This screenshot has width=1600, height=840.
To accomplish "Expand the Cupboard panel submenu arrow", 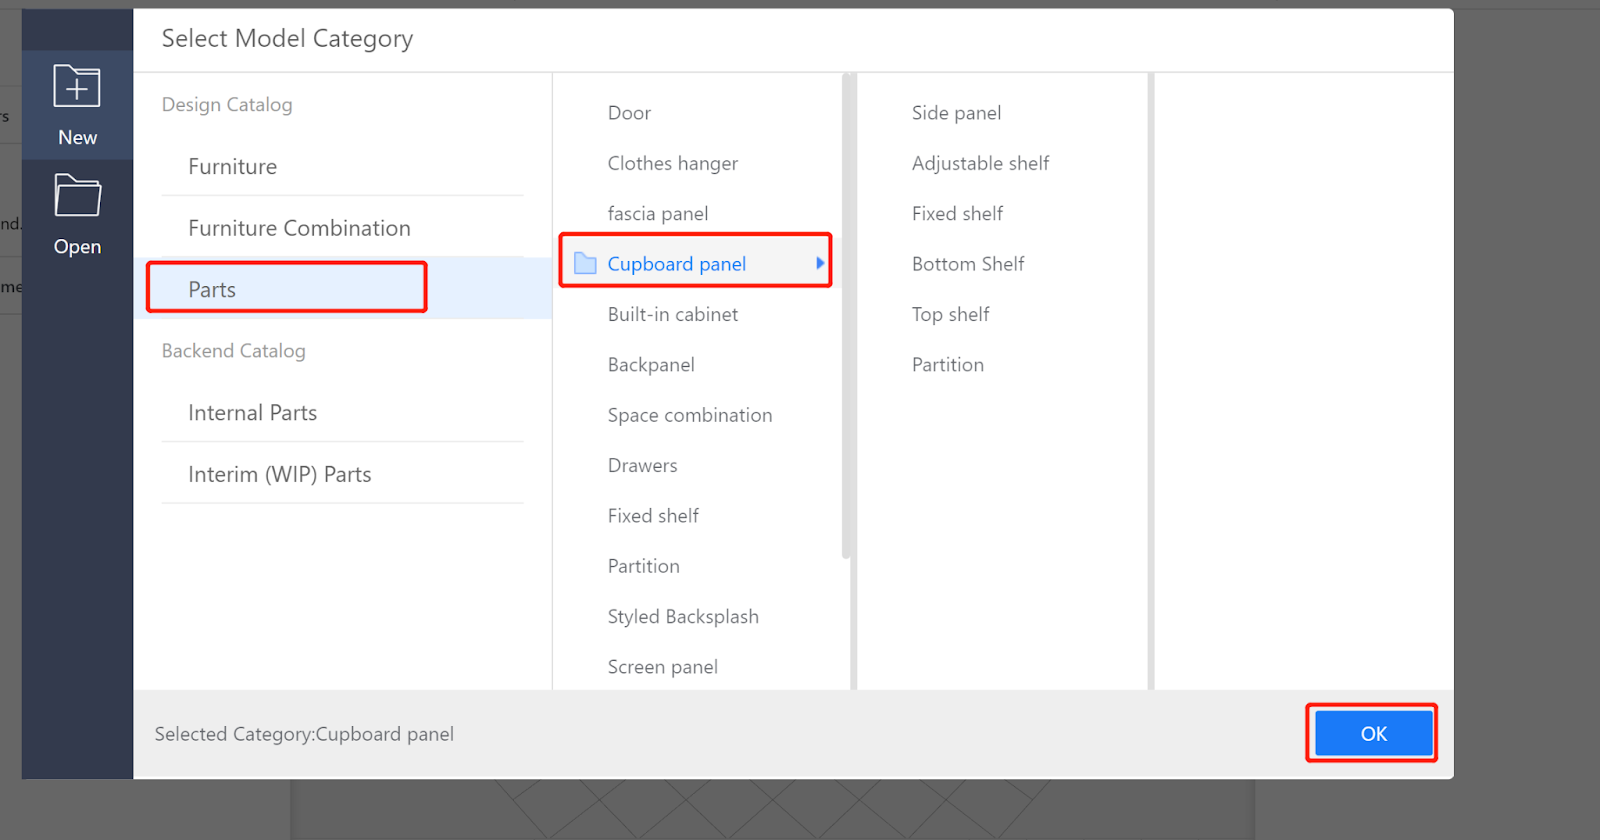I will coord(820,263).
